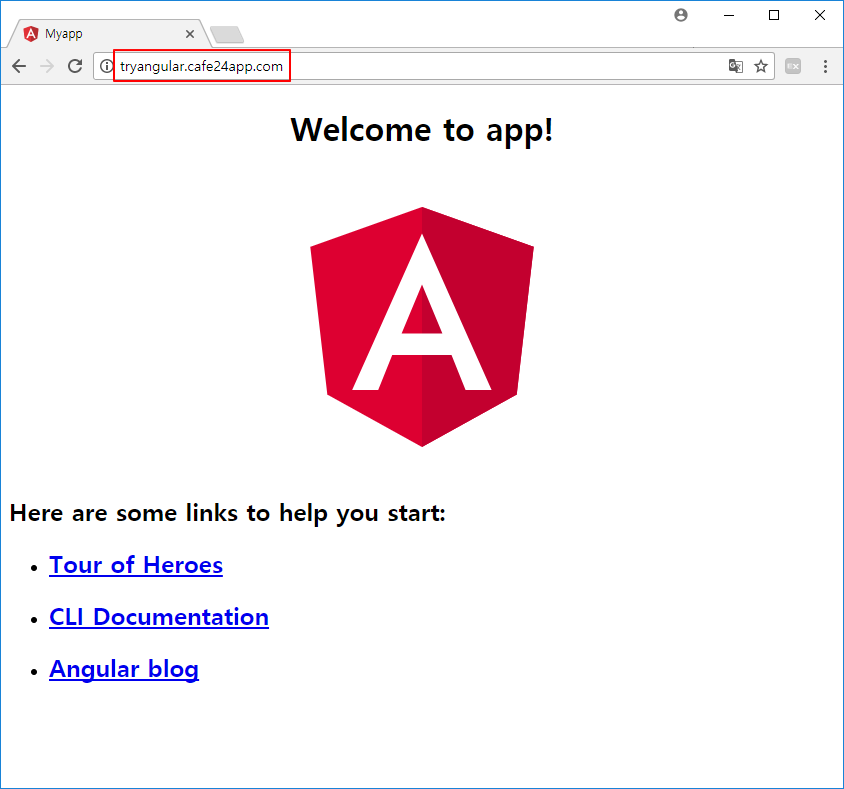
Task: Open the Tour of Heroes link
Action: pos(136,565)
